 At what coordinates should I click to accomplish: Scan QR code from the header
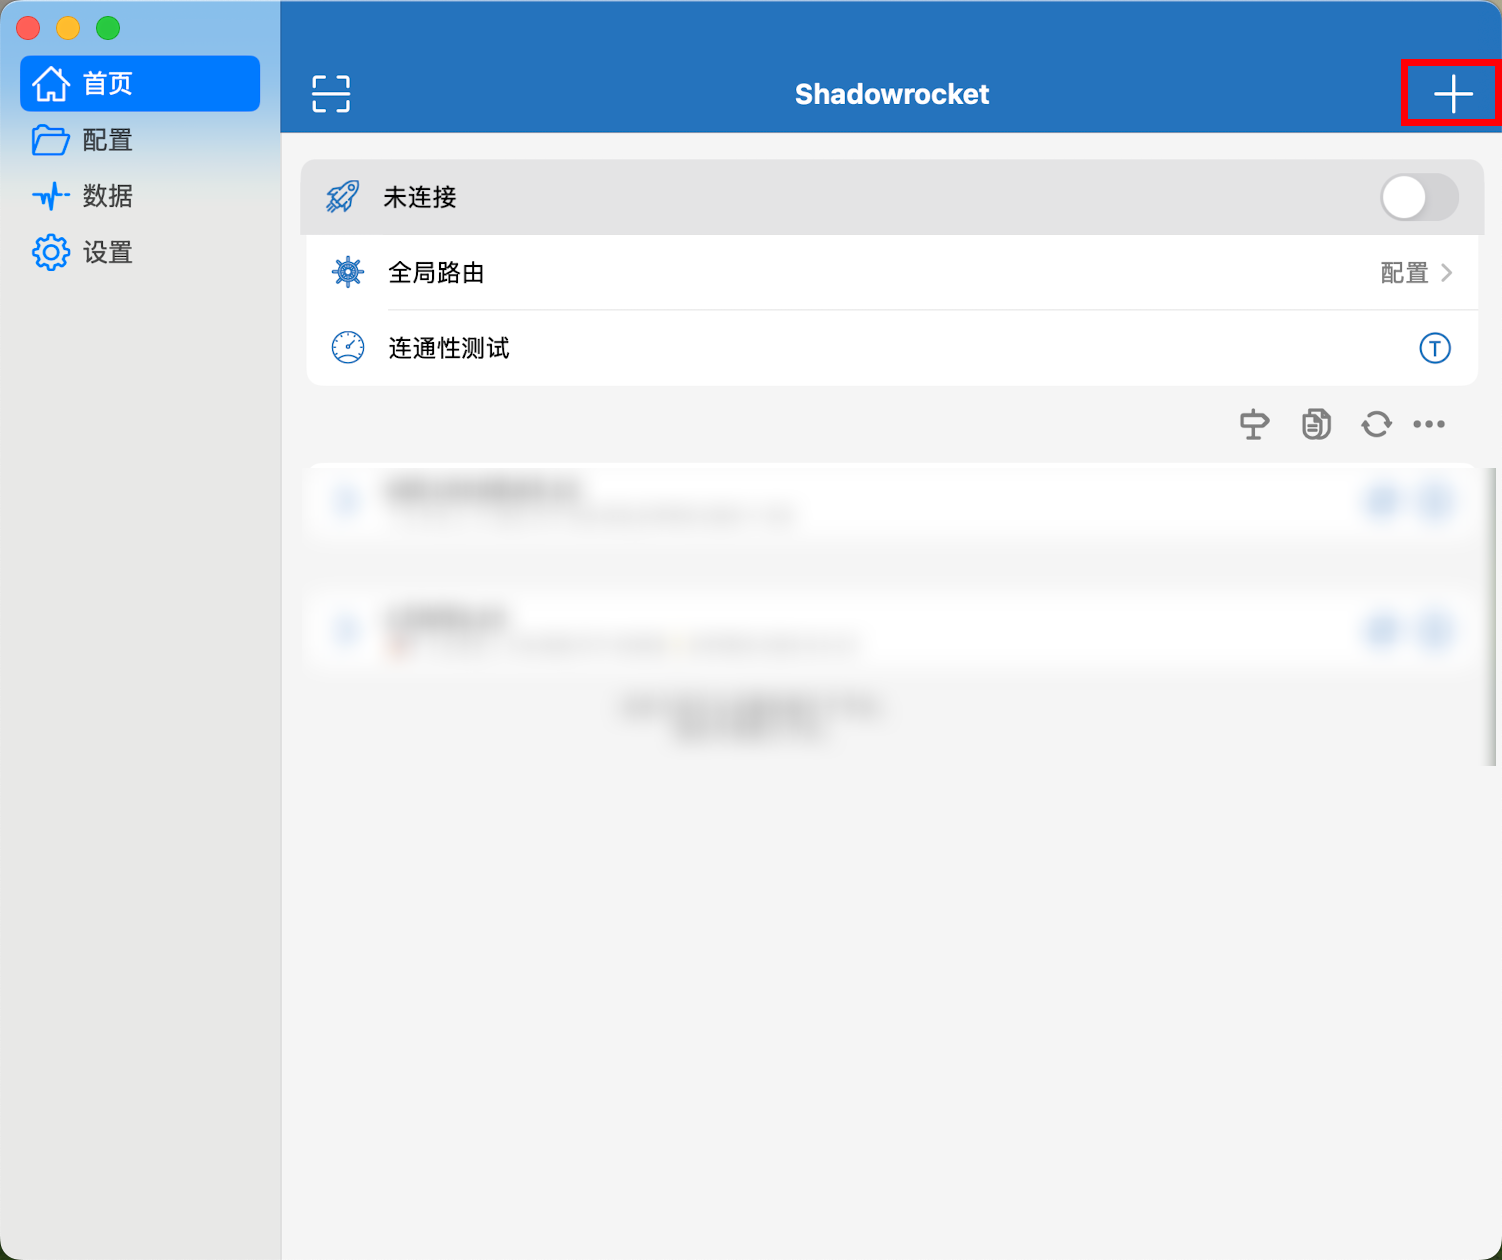point(331,94)
